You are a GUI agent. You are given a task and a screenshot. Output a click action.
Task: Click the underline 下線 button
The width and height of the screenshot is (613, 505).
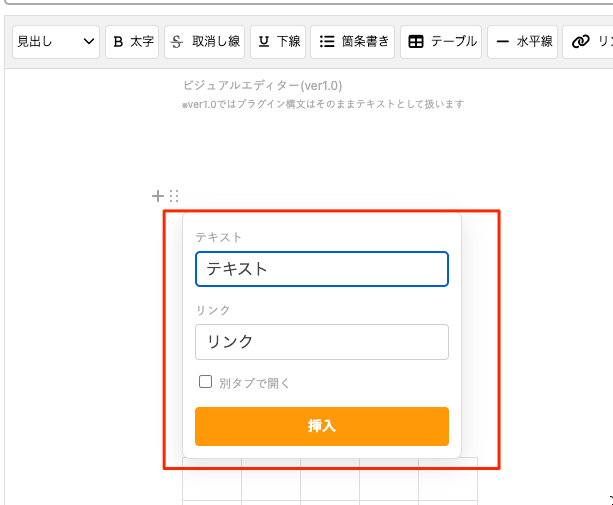click(x=278, y=42)
